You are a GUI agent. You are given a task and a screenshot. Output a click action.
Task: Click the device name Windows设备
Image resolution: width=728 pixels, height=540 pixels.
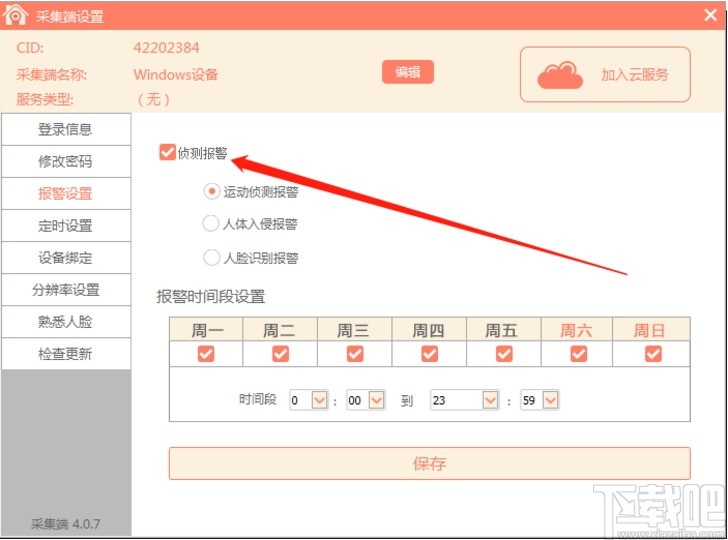point(176,74)
